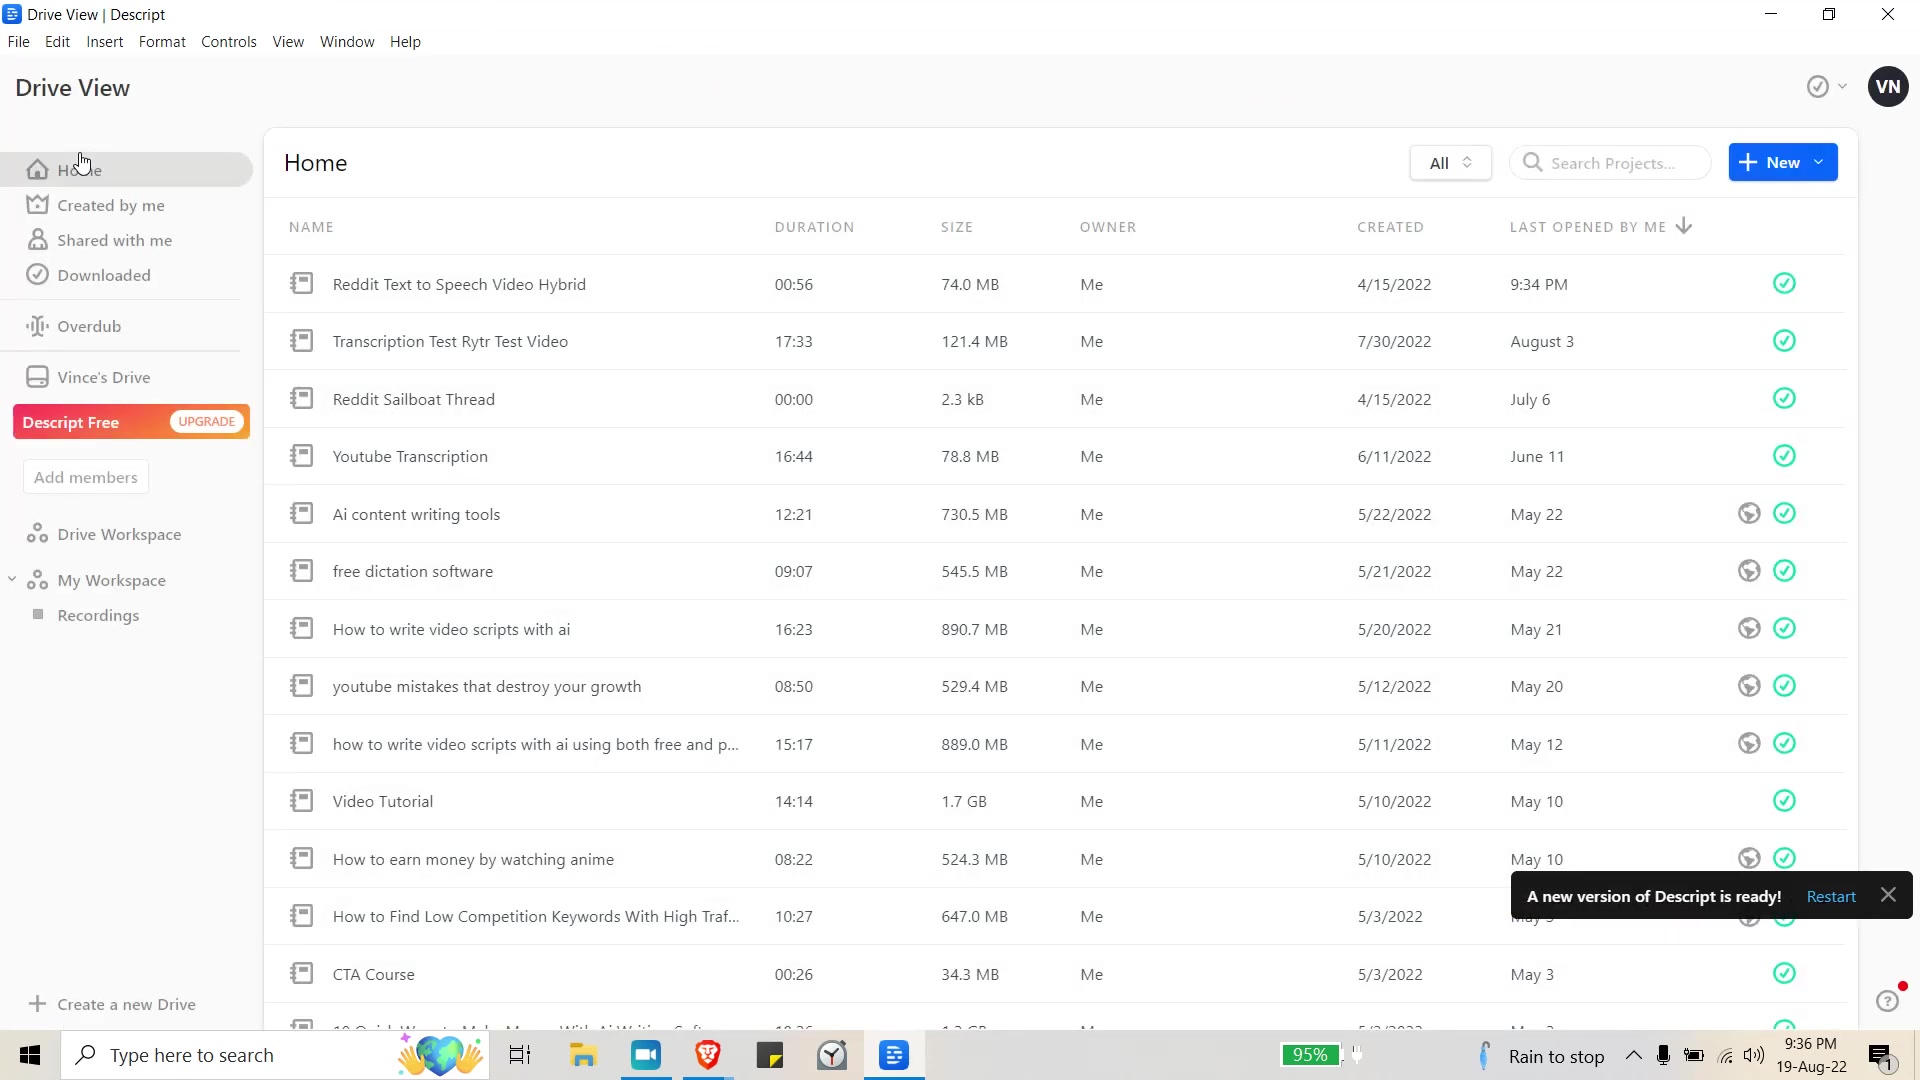
Task: Open CTA Course project
Action: 373,974
